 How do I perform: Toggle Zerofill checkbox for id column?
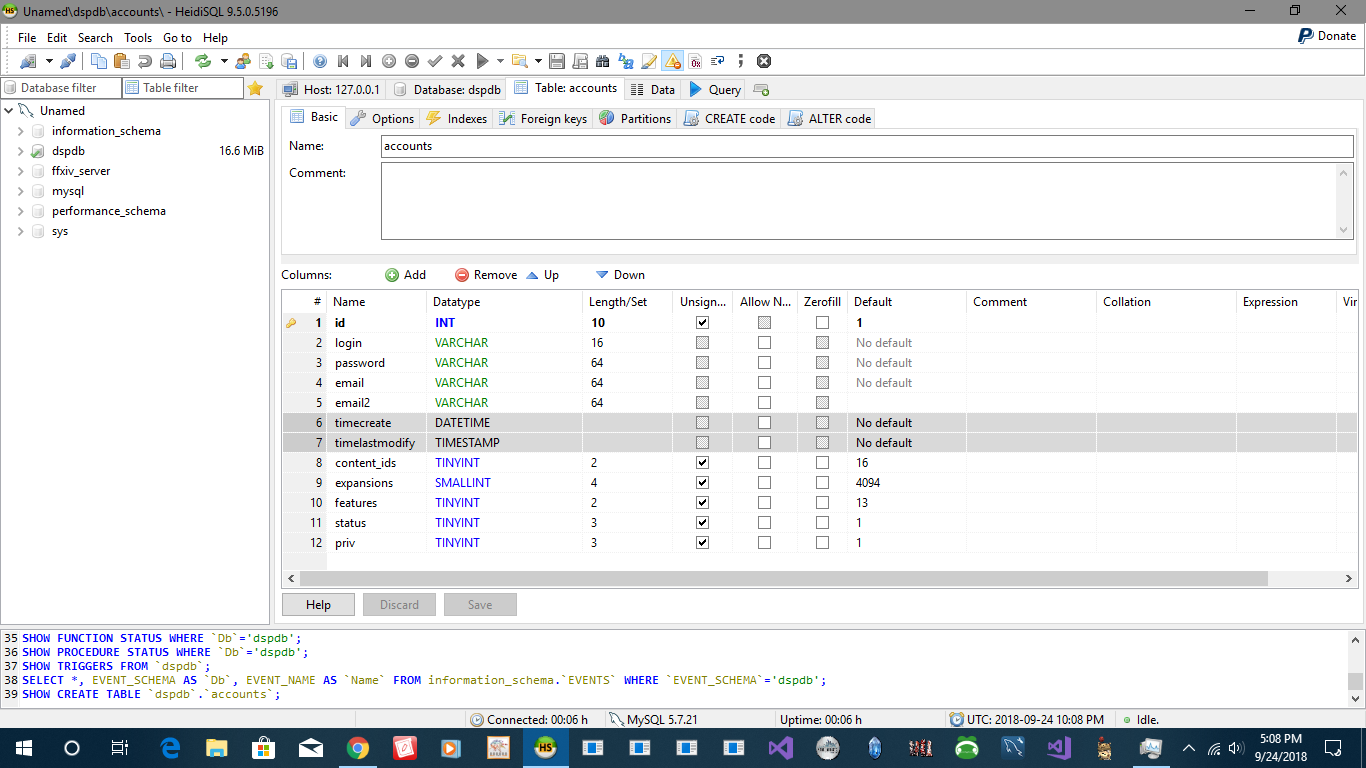click(x=822, y=323)
